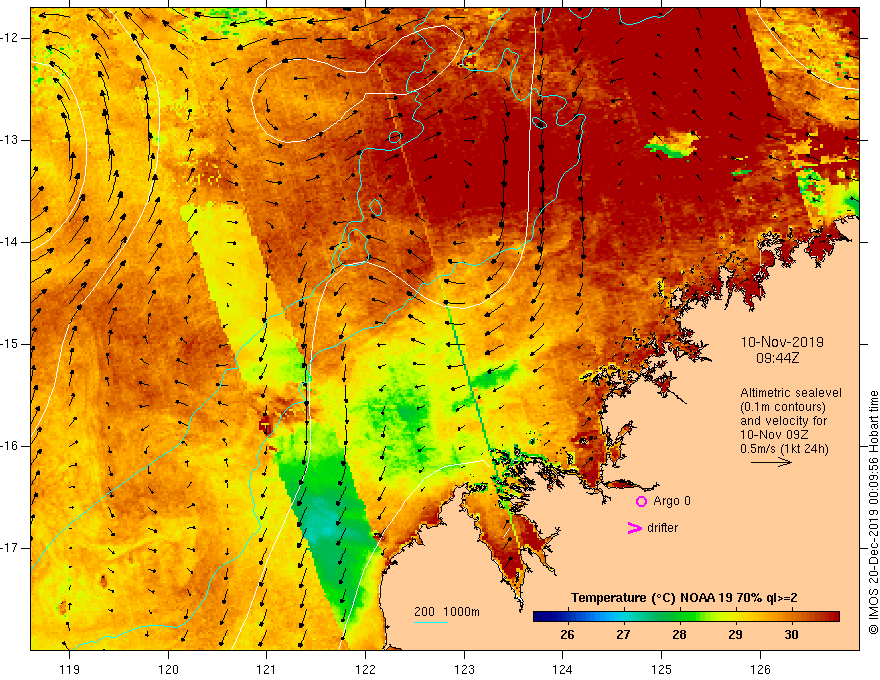This screenshot has height=680, width=880.
Task: Click the IMOS copyright timestamp vertical text
Action: (873, 512)
